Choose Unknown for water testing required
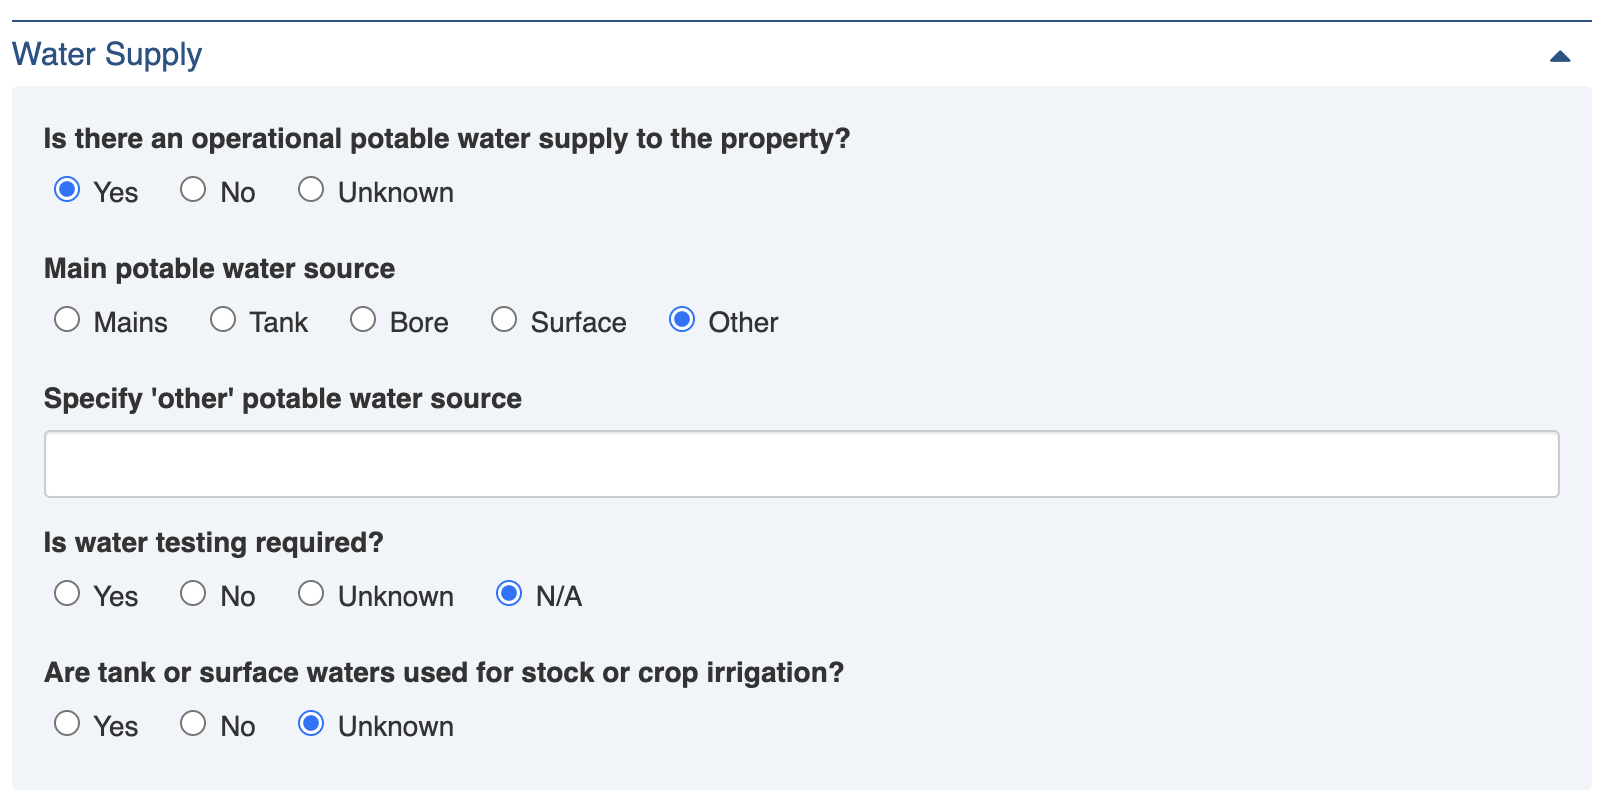The image size is (1598, 806). pyautogui.click(x=311, y=594)
